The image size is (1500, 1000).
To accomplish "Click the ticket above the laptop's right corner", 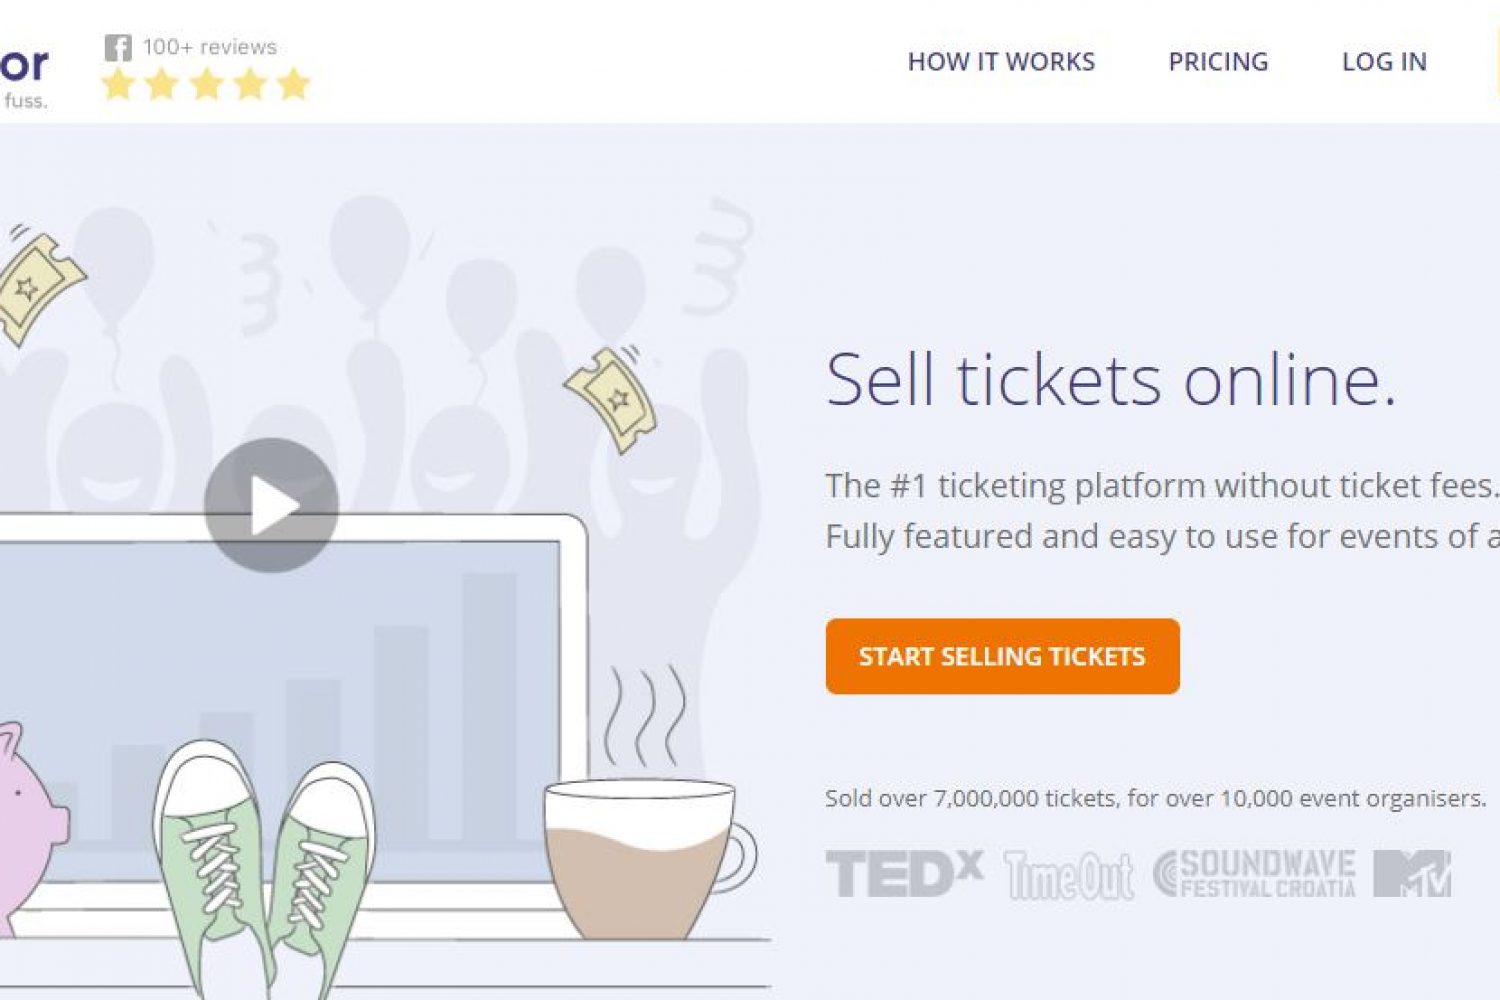I will (612, 399).
